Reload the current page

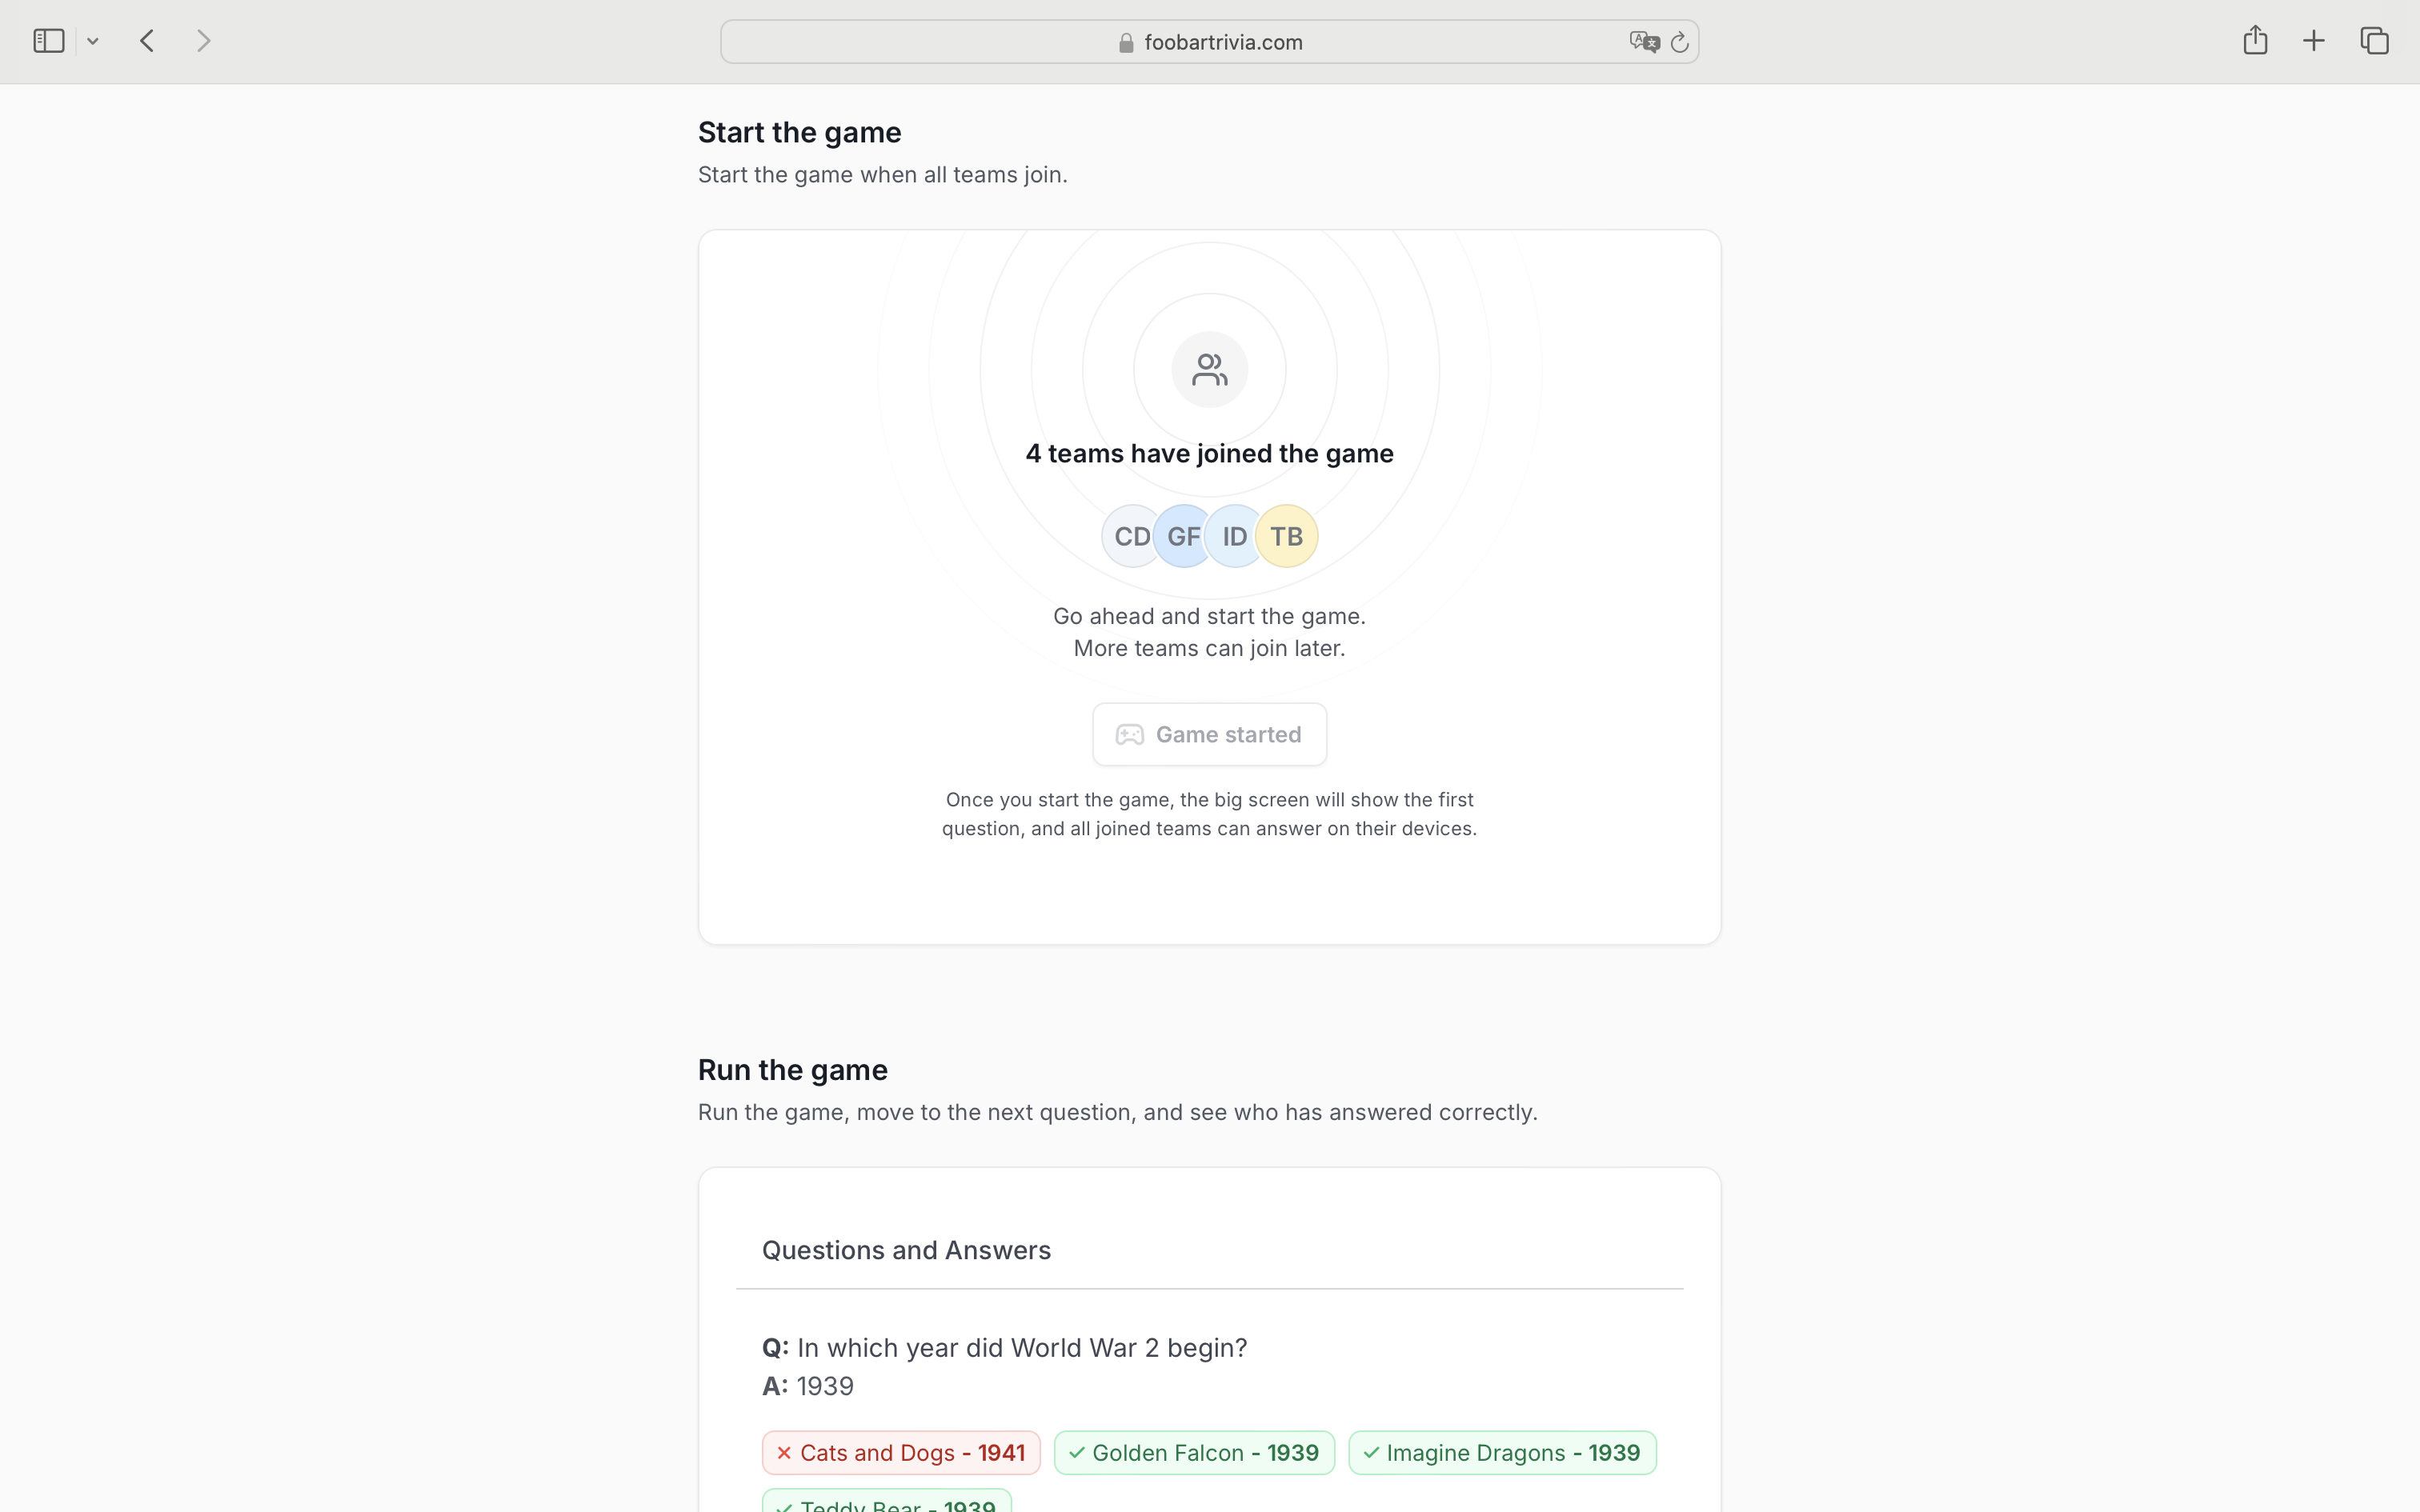[x=1680, y=42]
